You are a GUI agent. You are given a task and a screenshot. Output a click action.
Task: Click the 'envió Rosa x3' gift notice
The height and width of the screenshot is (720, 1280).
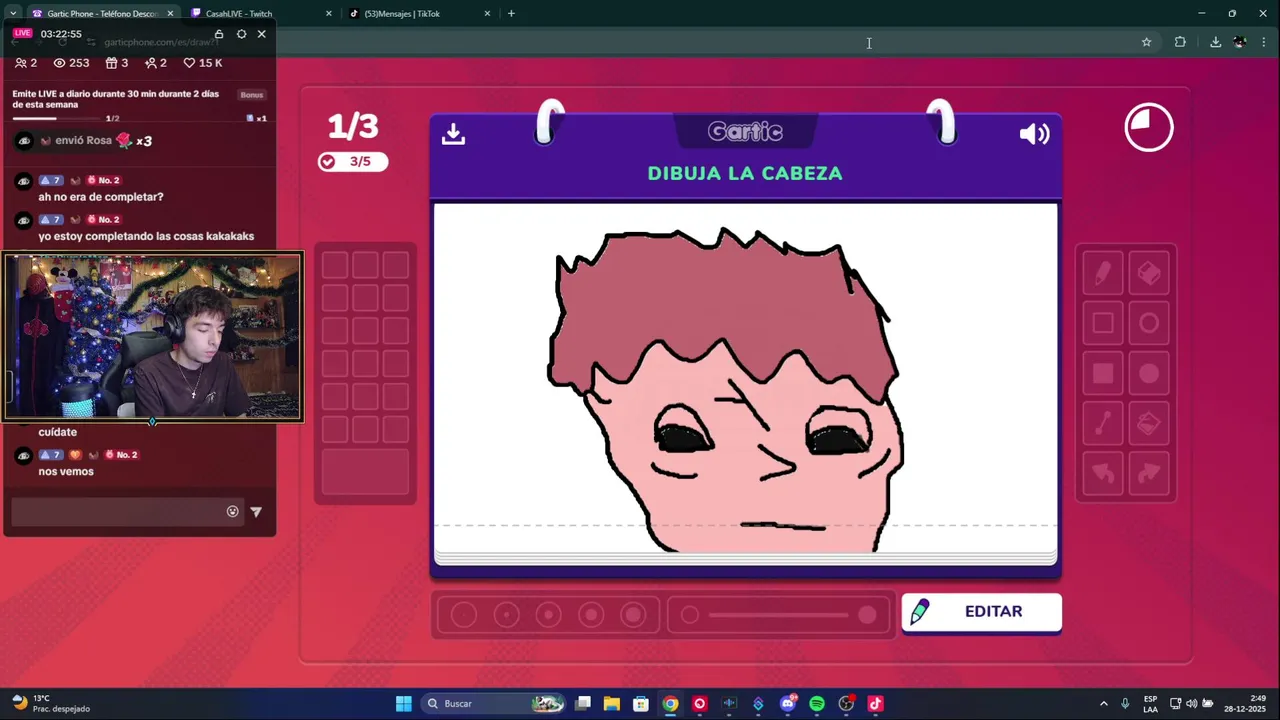click(84, 141)
